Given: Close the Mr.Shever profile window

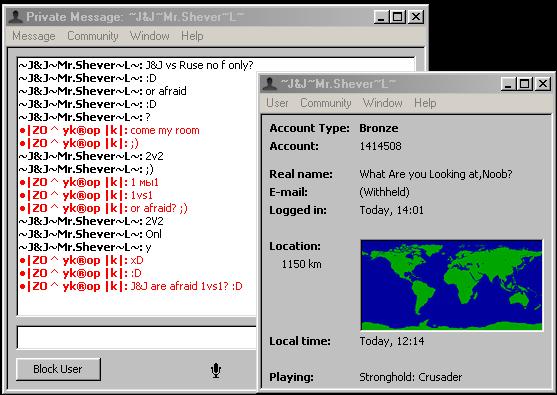Looking at the screenshot, I should point(542,84).
